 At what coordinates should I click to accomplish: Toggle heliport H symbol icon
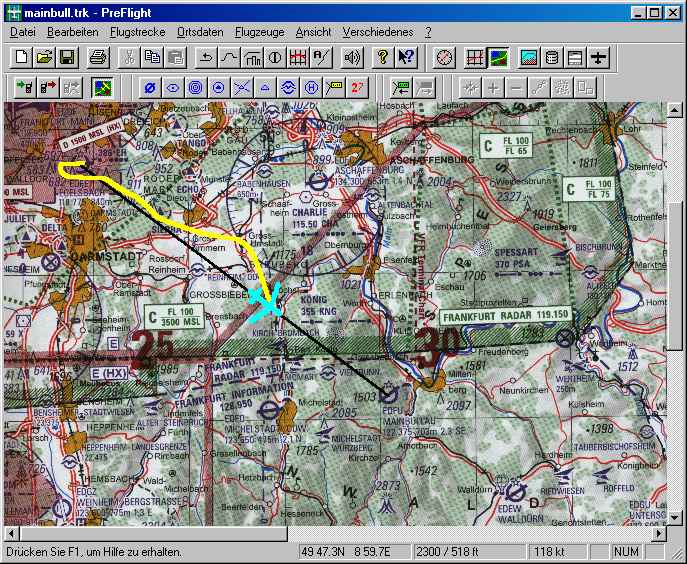point(311,88)
